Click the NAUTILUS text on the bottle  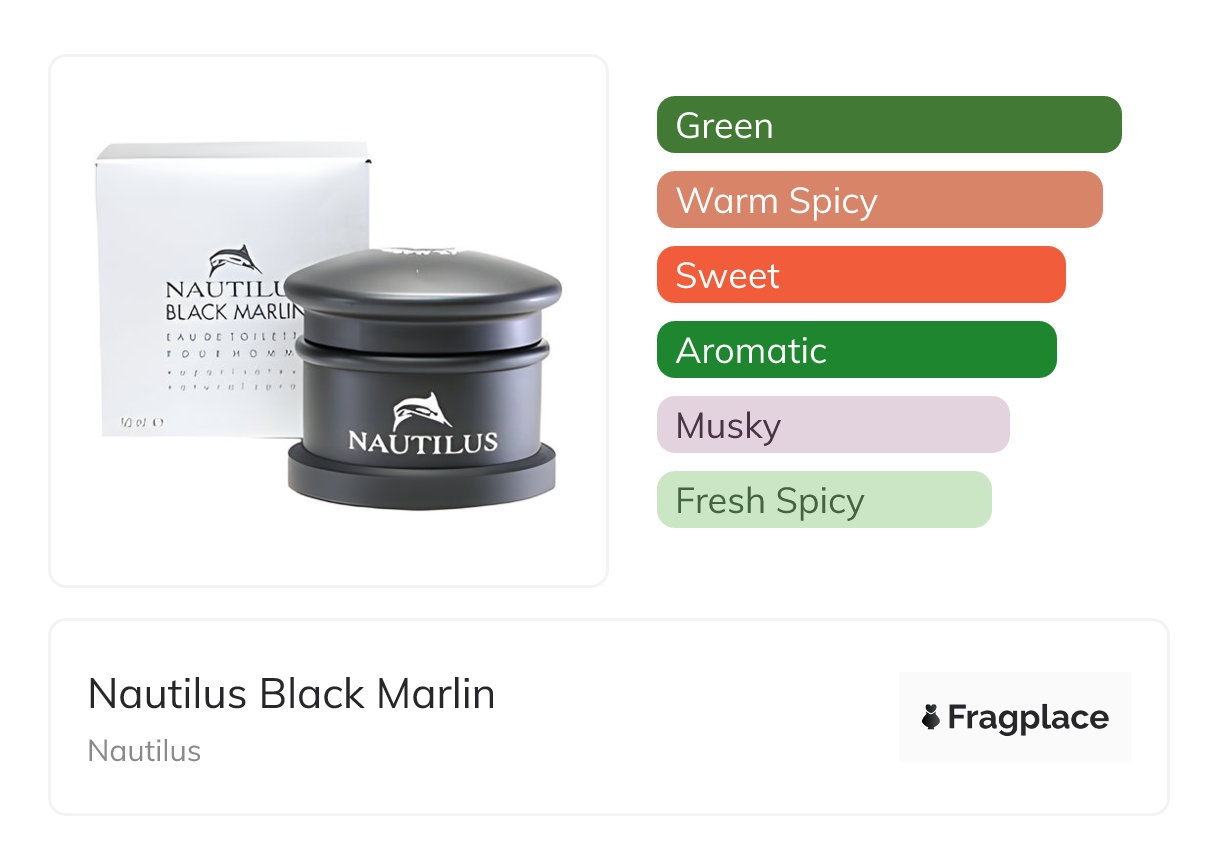(422, 442)
